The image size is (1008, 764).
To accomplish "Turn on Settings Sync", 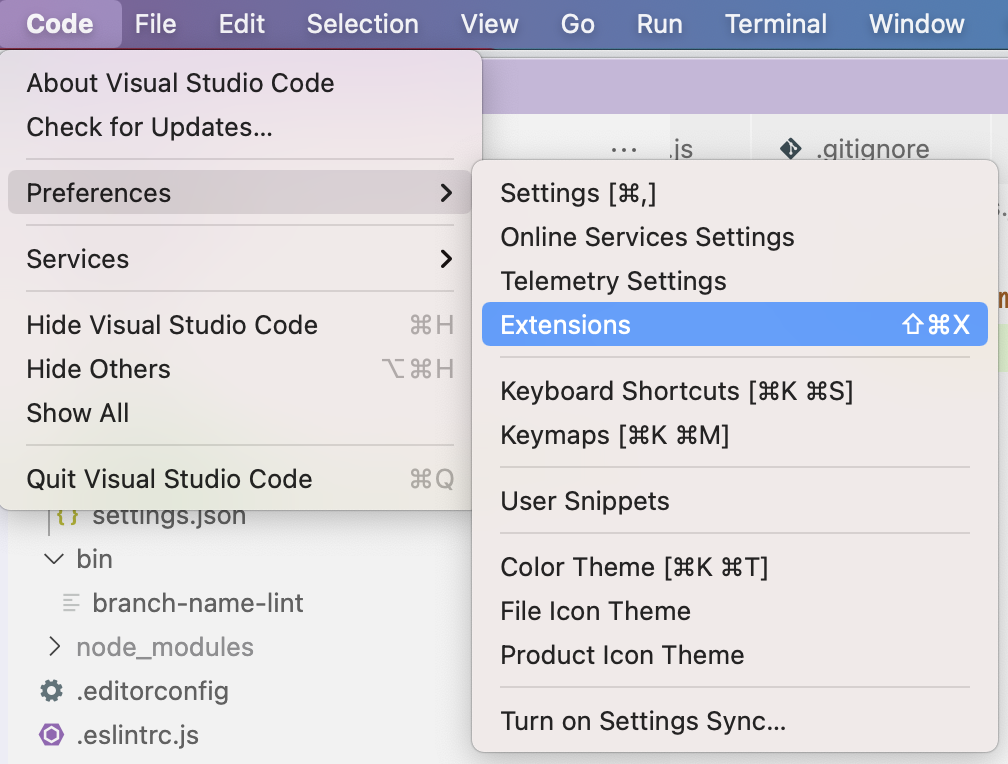I will pyautogui.click(x=735, y=720).
